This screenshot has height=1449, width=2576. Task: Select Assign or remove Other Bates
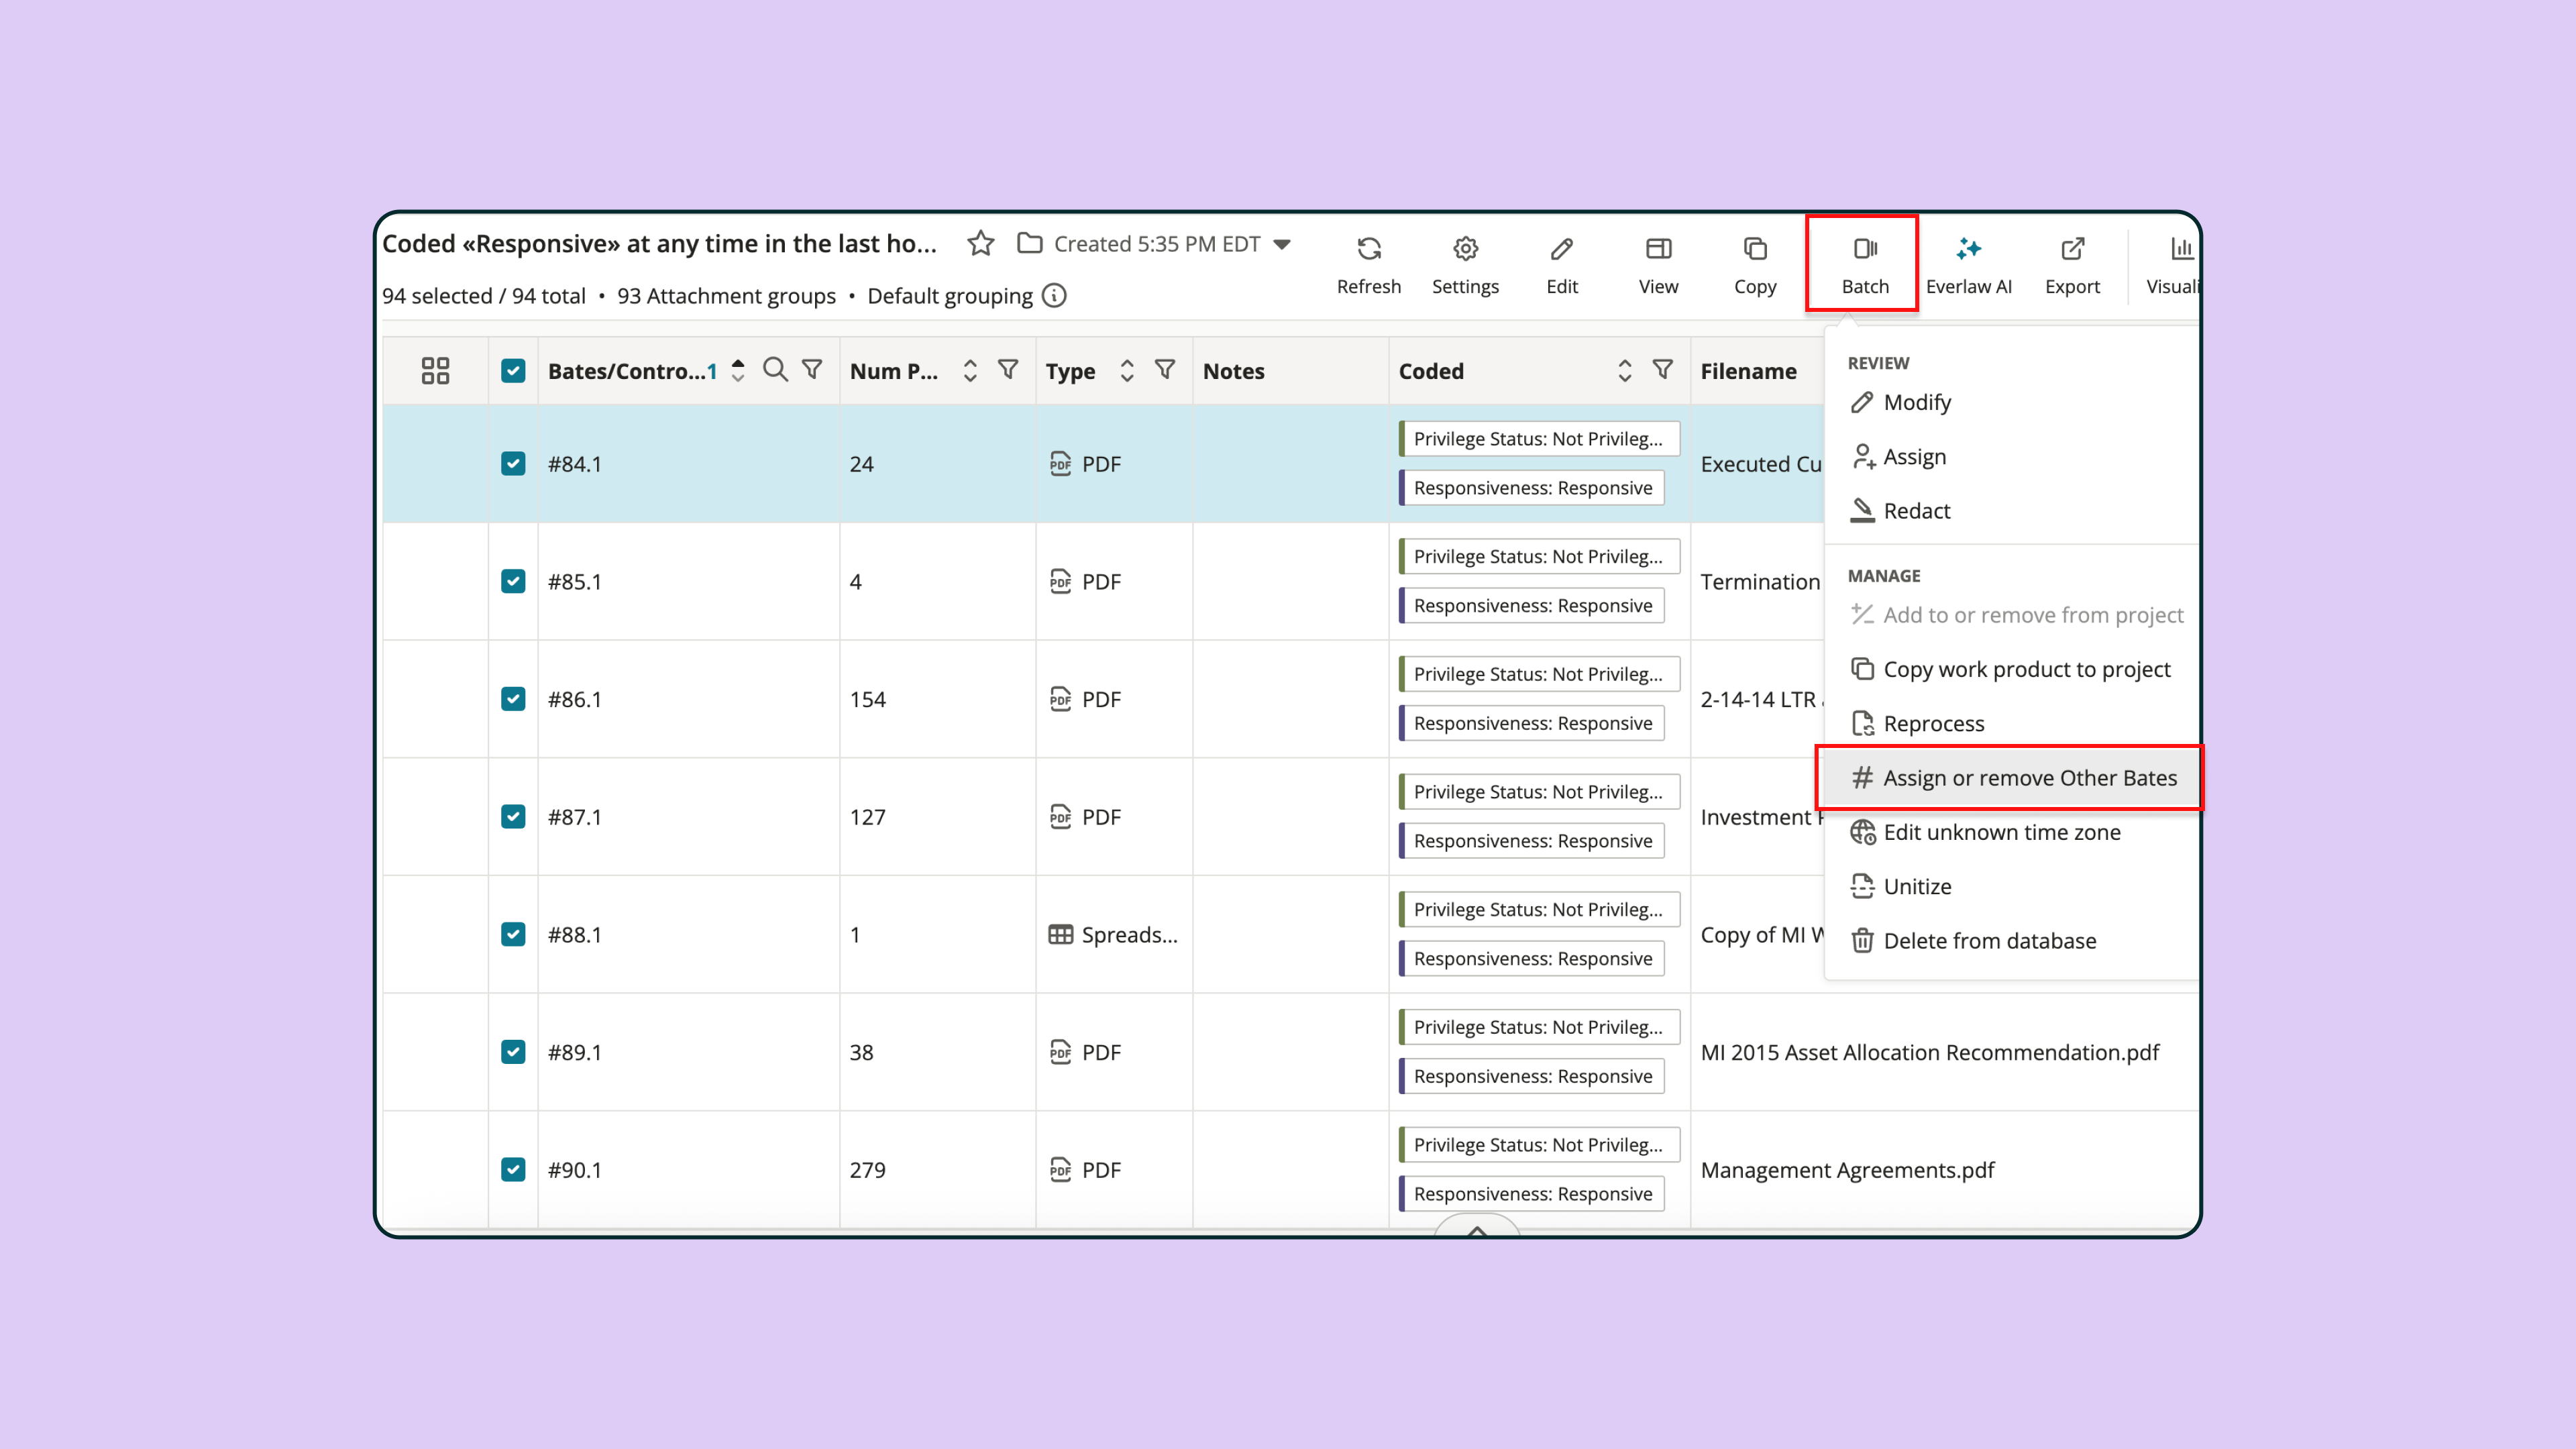coord(2011,778)
